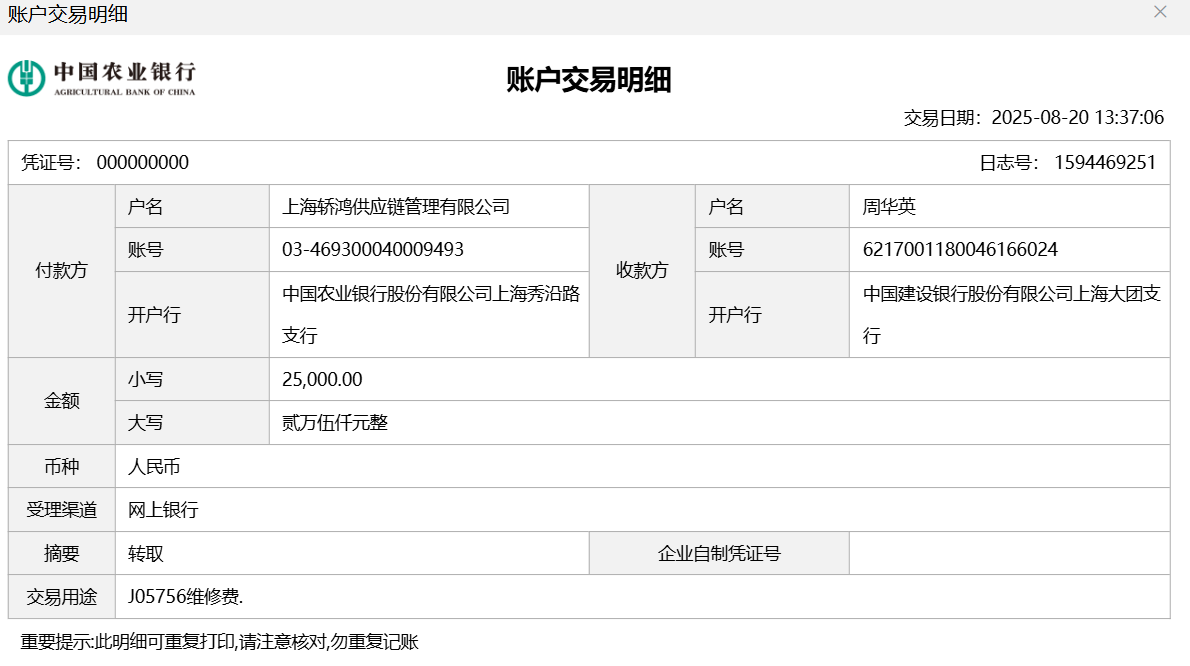Click the voucher number 000000000
The height and width of the screenshot is (666, 1190).
coord(142,163)
